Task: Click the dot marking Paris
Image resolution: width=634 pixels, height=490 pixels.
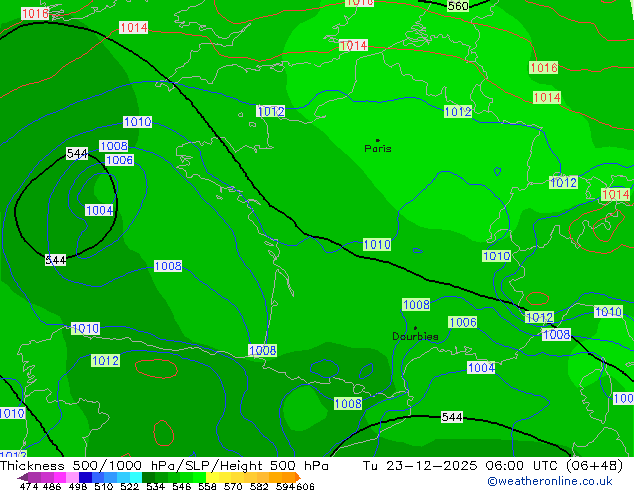Action: 378,140
